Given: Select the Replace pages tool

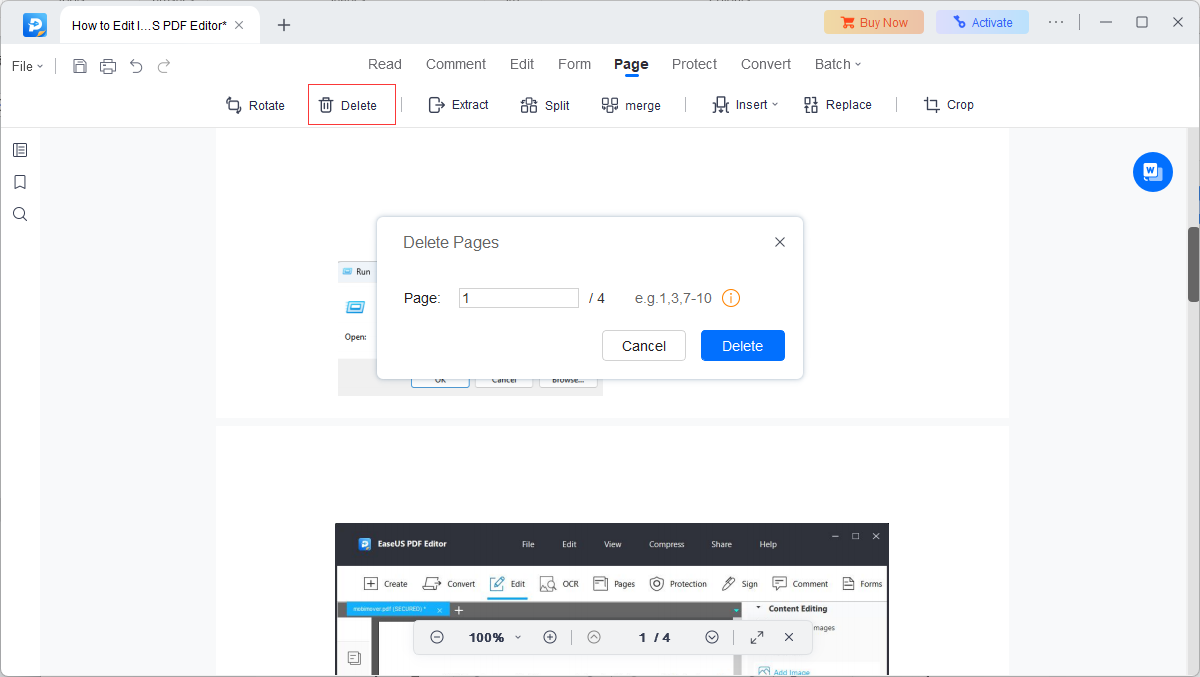Looking at the screenshot, I should pos(837,104).
